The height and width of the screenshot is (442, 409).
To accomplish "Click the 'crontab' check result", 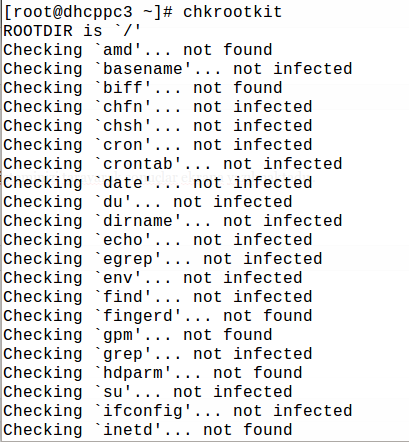I will 173,164.
